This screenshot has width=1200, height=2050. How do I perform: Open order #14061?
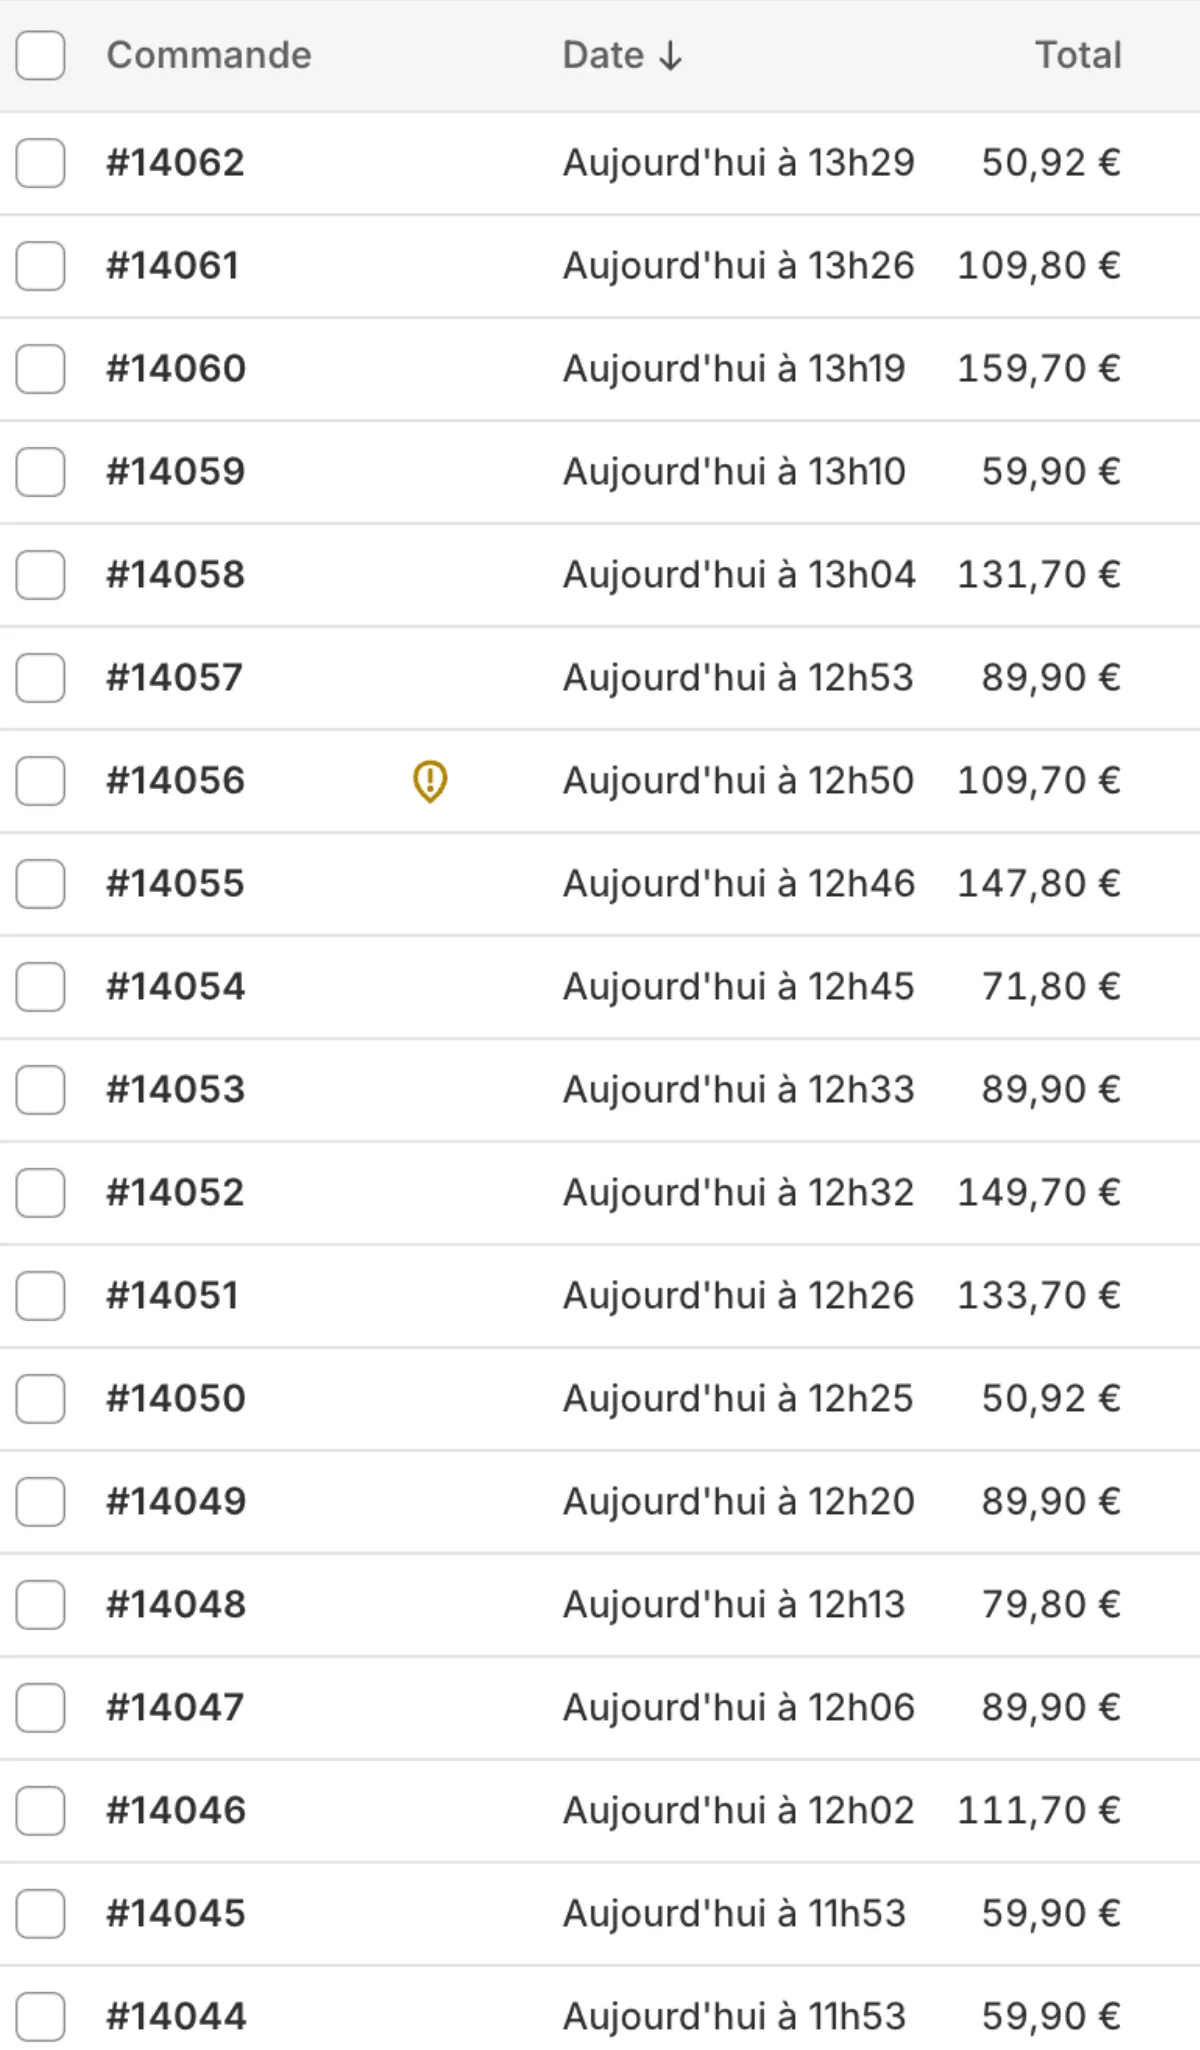tap(173, 266)
